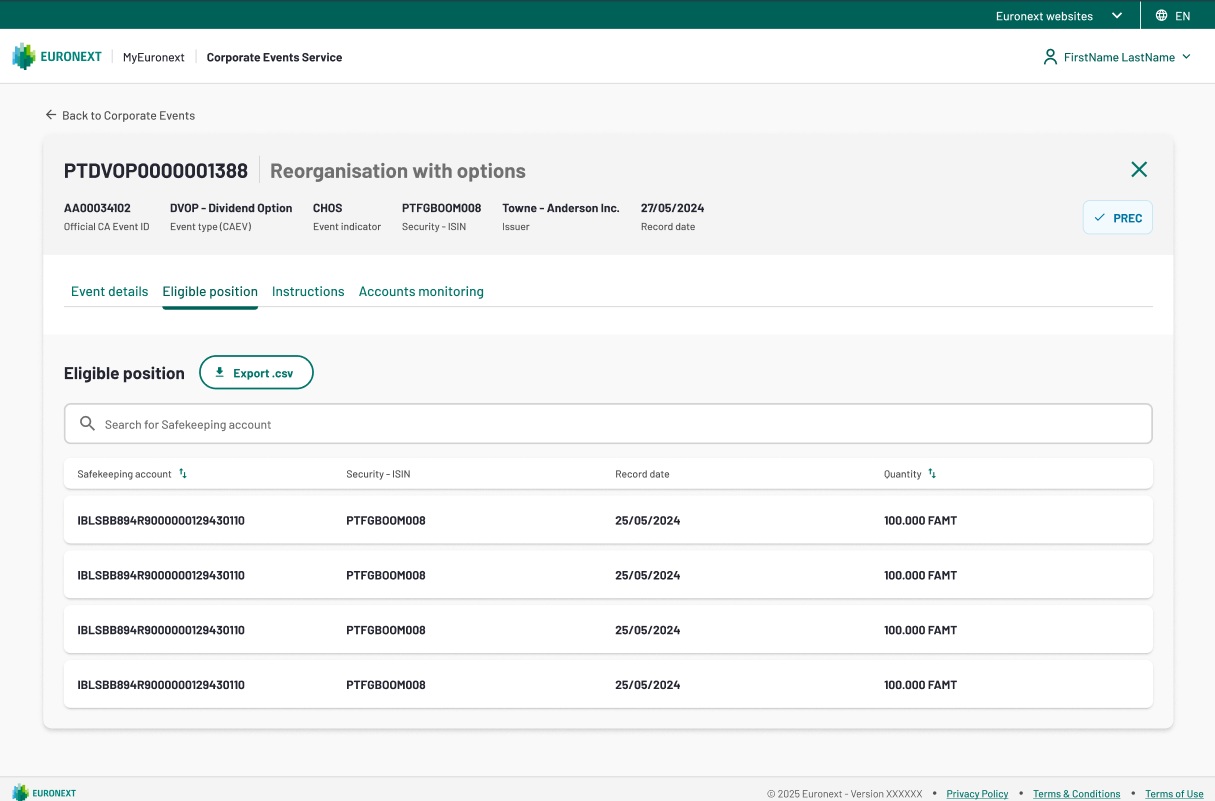Click MyEuronext in the header
The image size is (1215, 801).
154,57
